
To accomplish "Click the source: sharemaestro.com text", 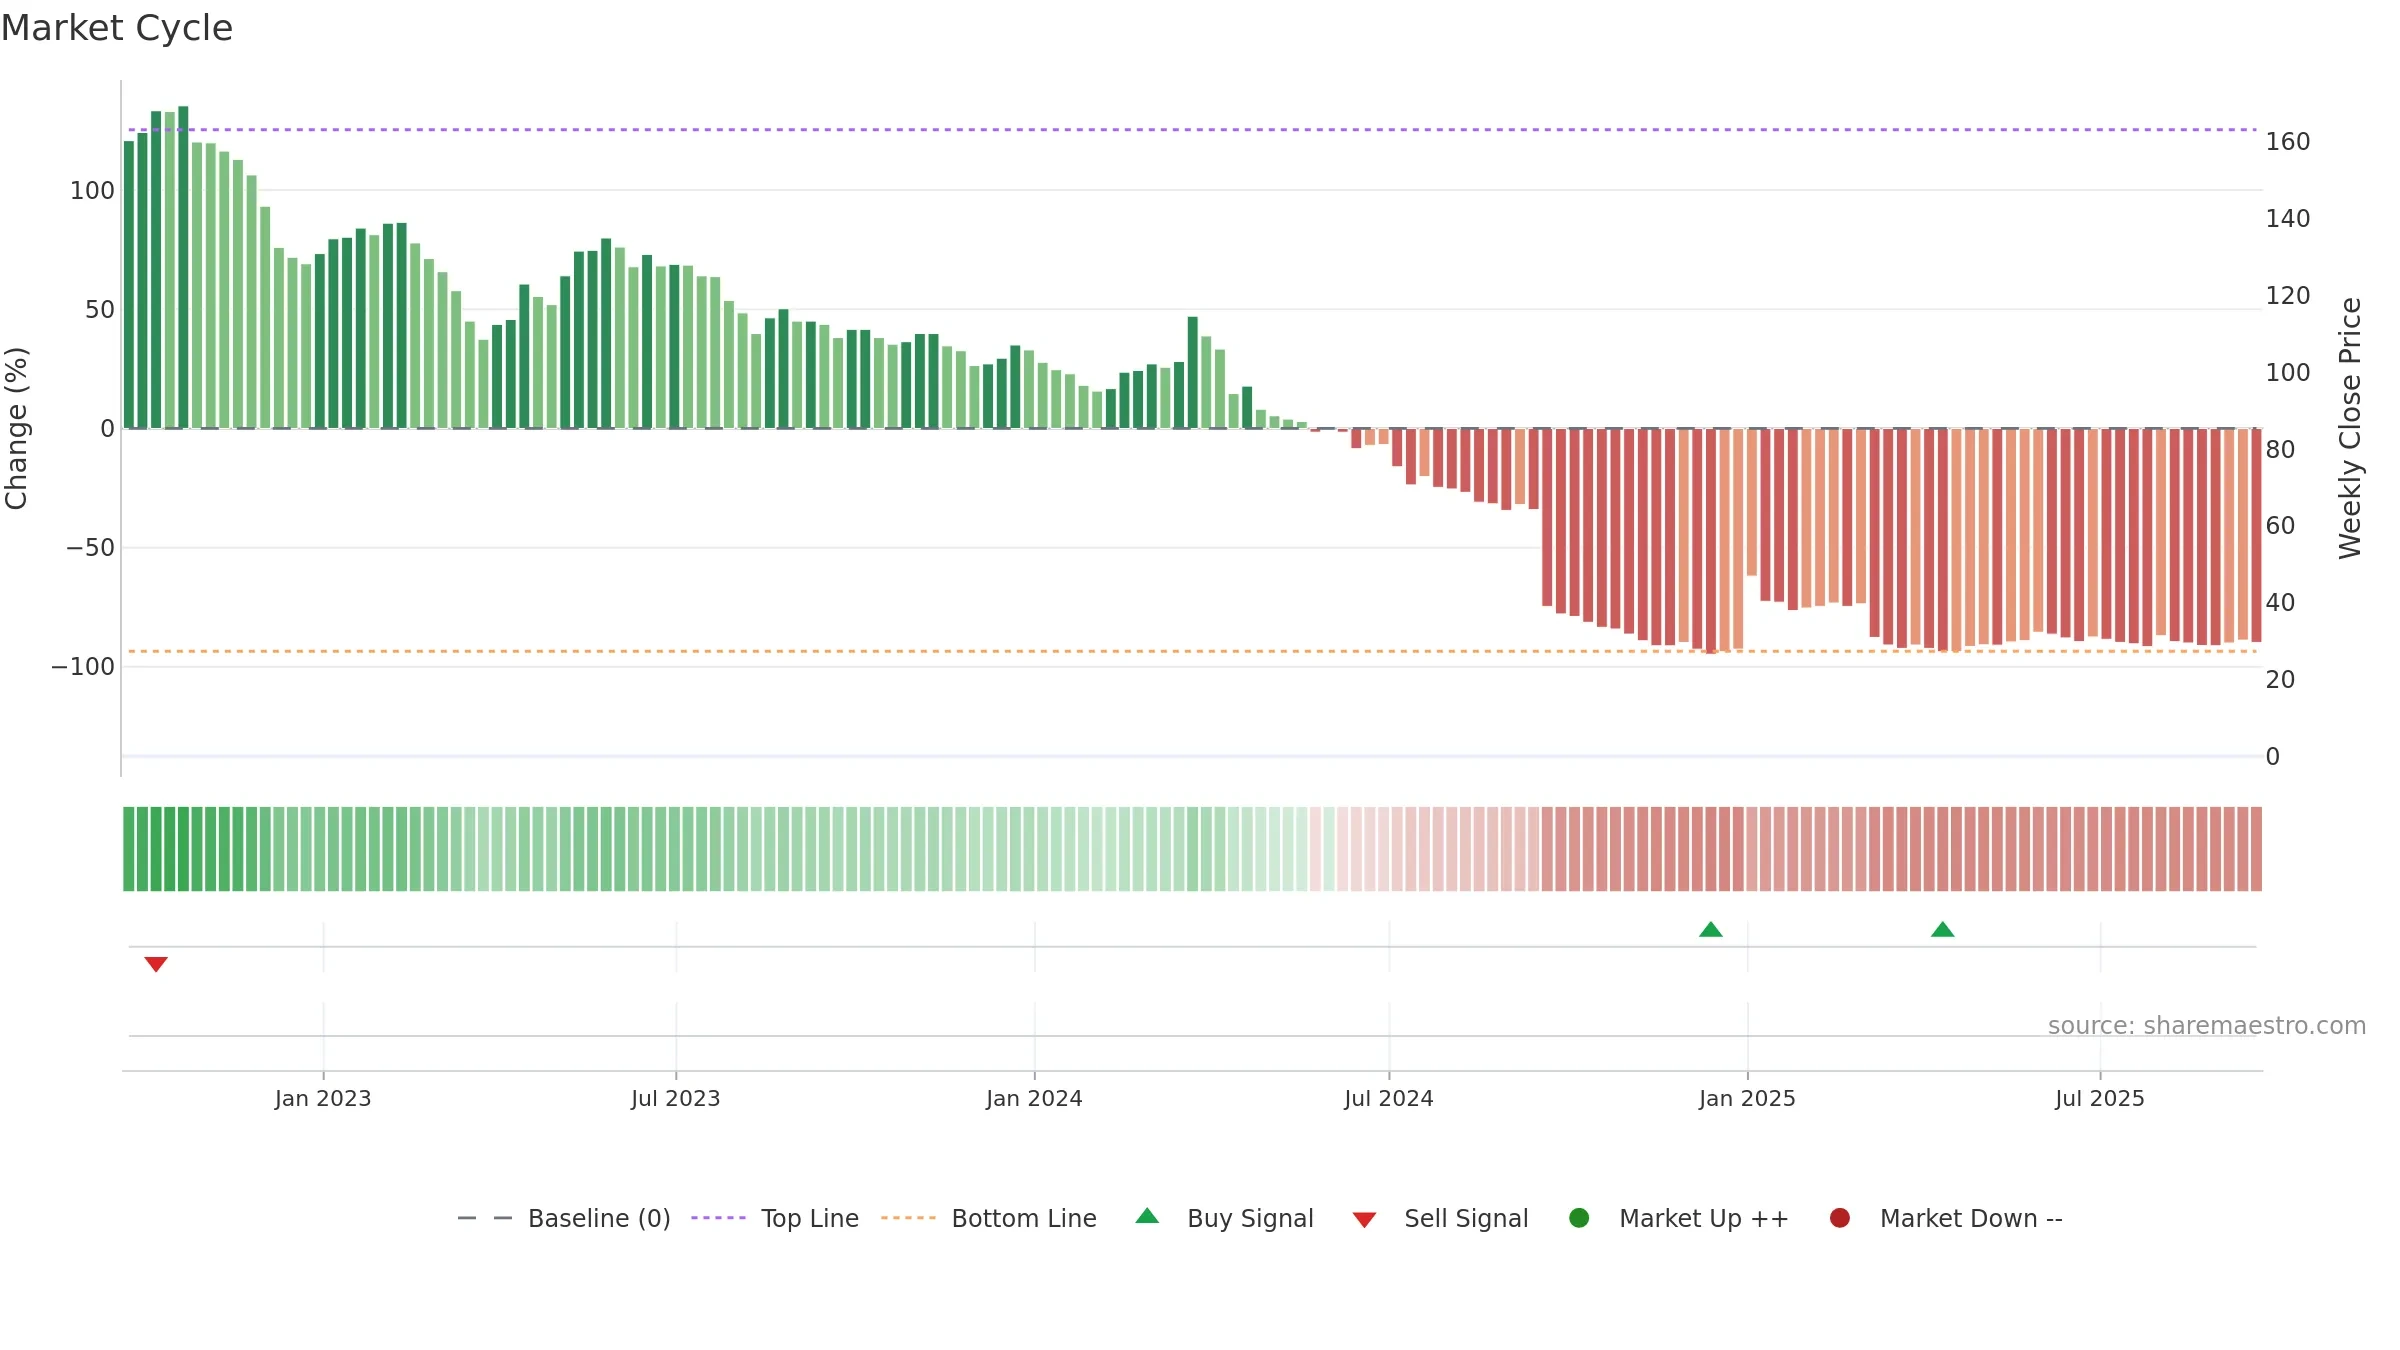I will point(2207,1026).
